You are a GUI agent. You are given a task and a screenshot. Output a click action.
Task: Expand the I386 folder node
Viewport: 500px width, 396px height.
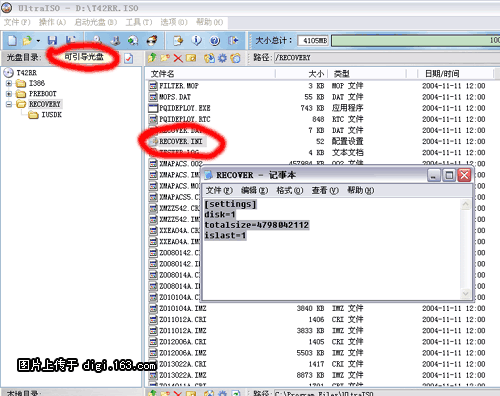(9, 83)
